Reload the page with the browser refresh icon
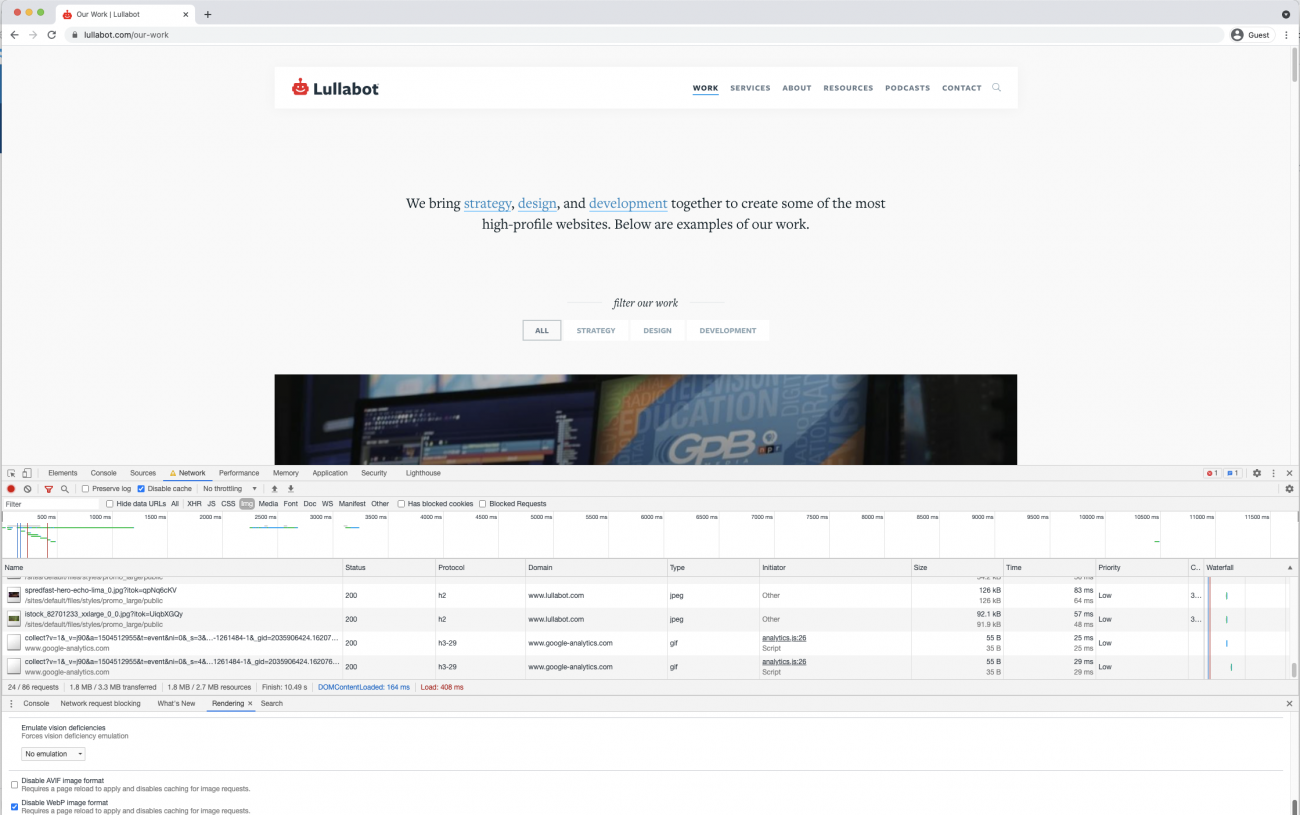 pos(52,35)
